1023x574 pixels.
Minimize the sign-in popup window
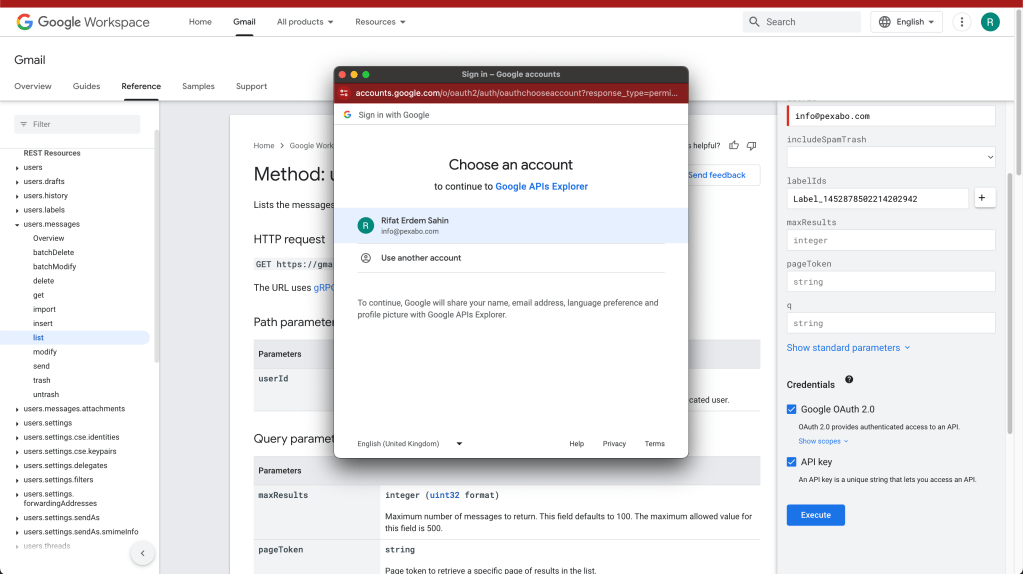(x=354, y=74)
